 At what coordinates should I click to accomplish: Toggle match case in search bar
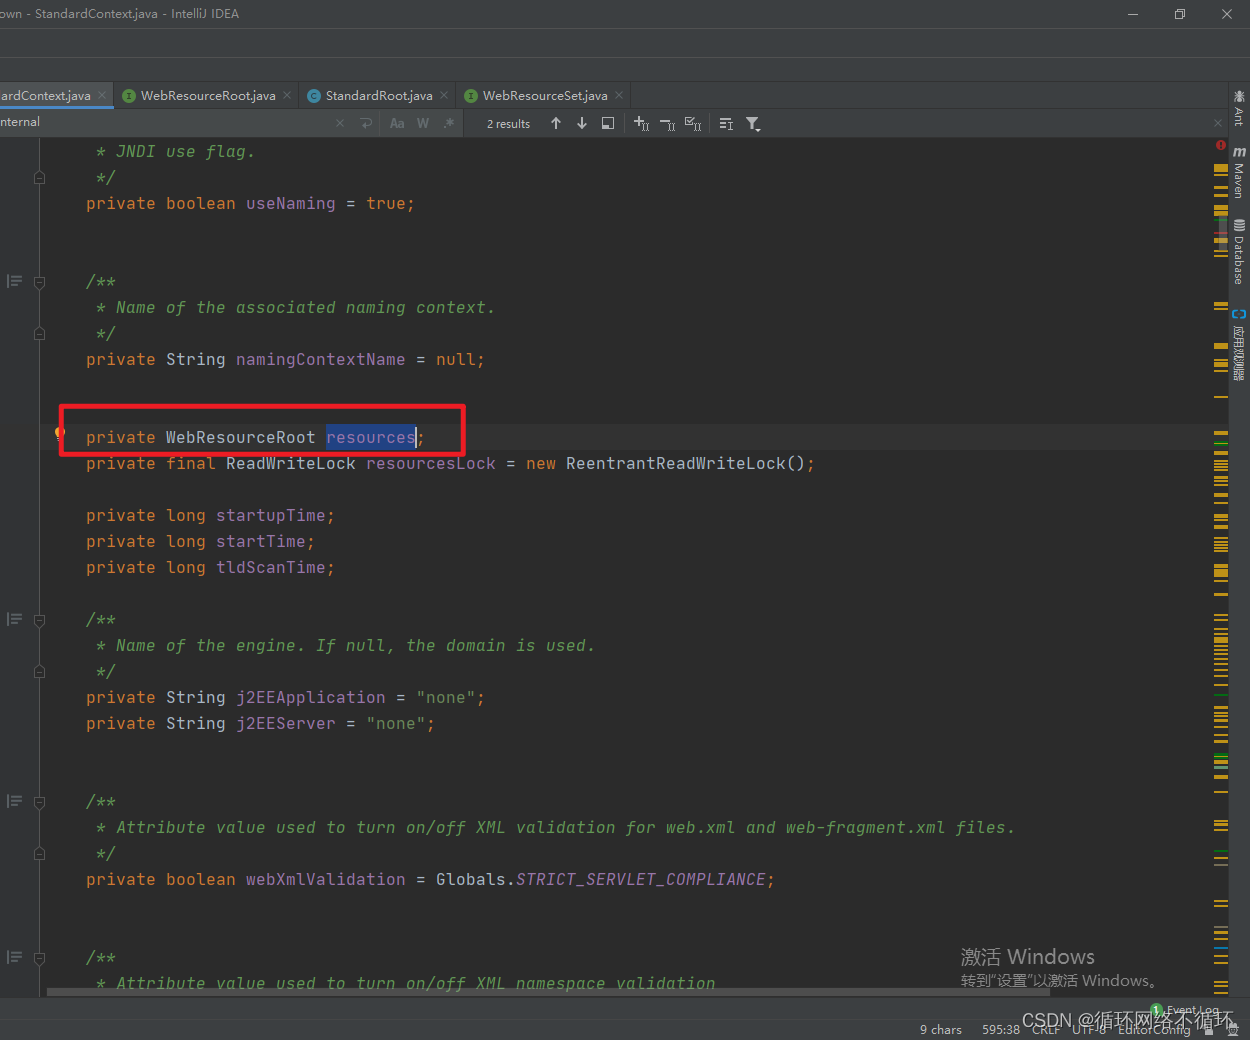pos(397,123)
